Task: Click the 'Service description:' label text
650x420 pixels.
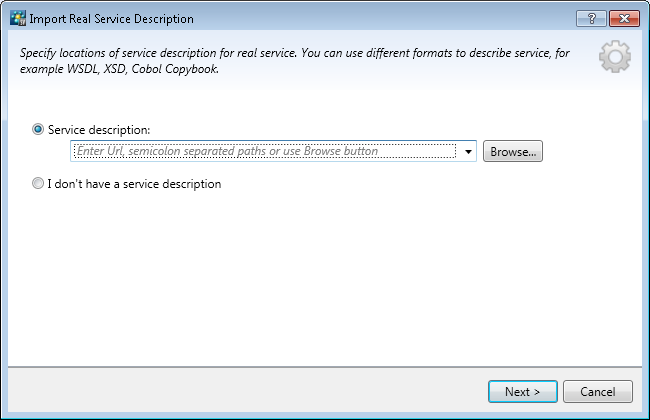Action: click(x=99, y=130)
